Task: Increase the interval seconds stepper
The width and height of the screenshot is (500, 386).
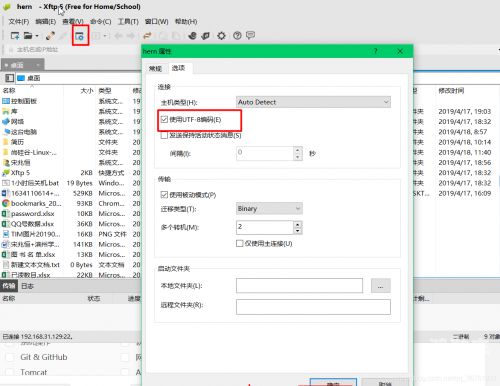Action: (x=298, y=150)
